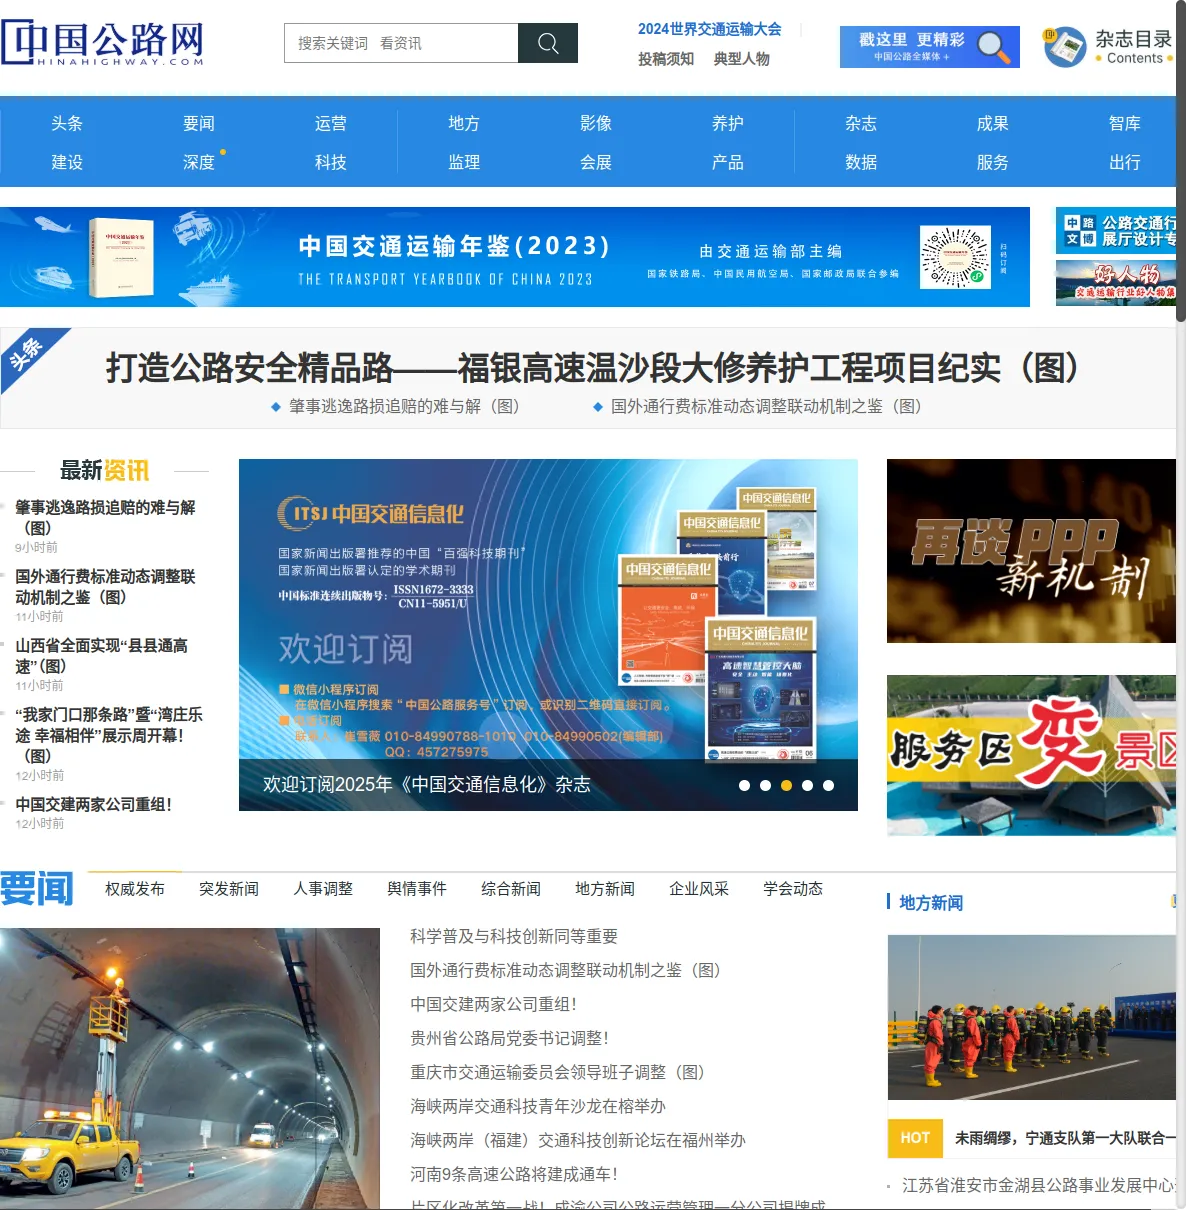Select 监理 in the navigation menu
The width and height of the screenshot is (1186, 1210).
(464, 162)
